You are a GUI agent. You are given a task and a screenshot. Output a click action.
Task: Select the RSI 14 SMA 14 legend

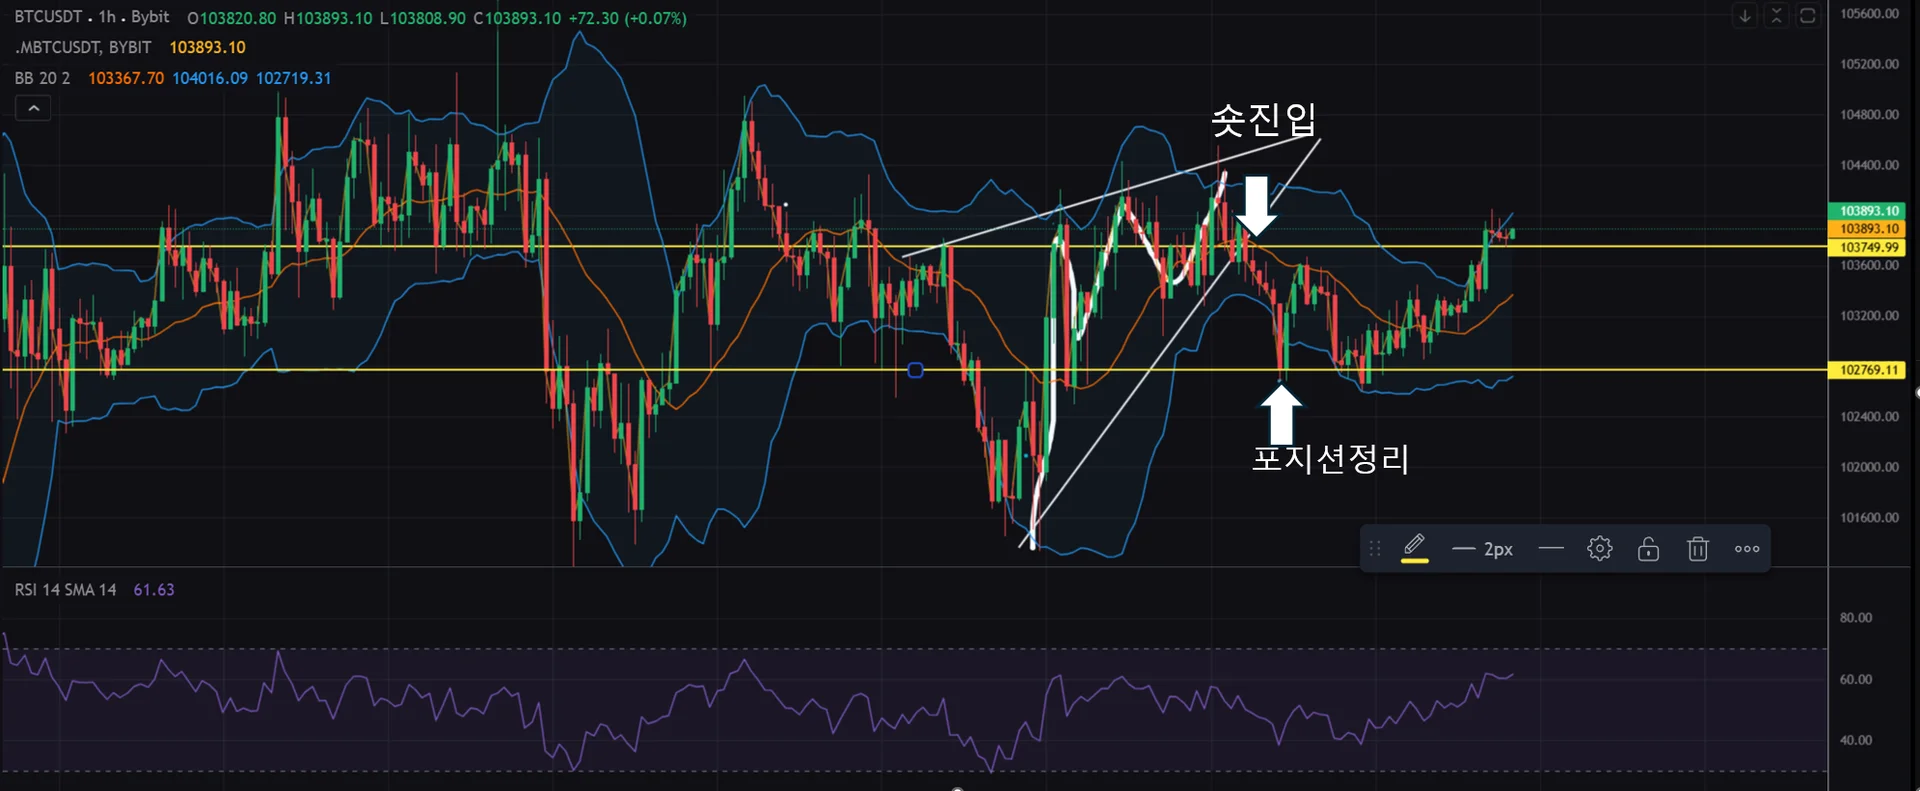coord(65,590)
